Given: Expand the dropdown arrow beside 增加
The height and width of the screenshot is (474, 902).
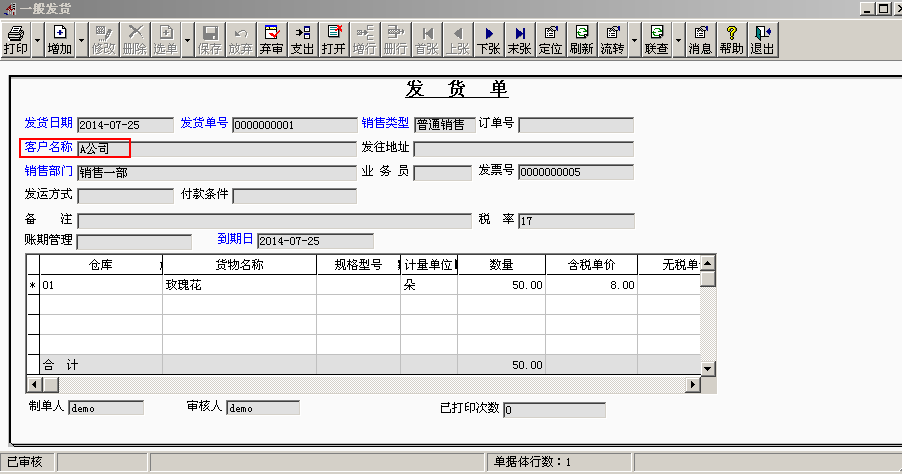Looking at the screenshot, I should (x=81, y=40).
